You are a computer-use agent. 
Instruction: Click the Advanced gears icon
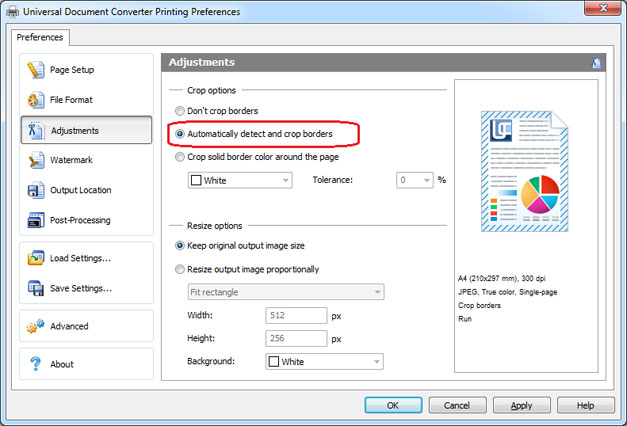click(36, 326)
